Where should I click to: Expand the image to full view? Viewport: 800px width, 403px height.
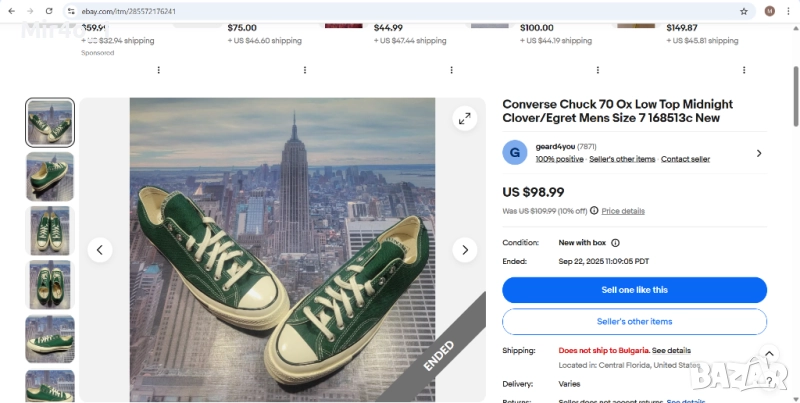464,119
